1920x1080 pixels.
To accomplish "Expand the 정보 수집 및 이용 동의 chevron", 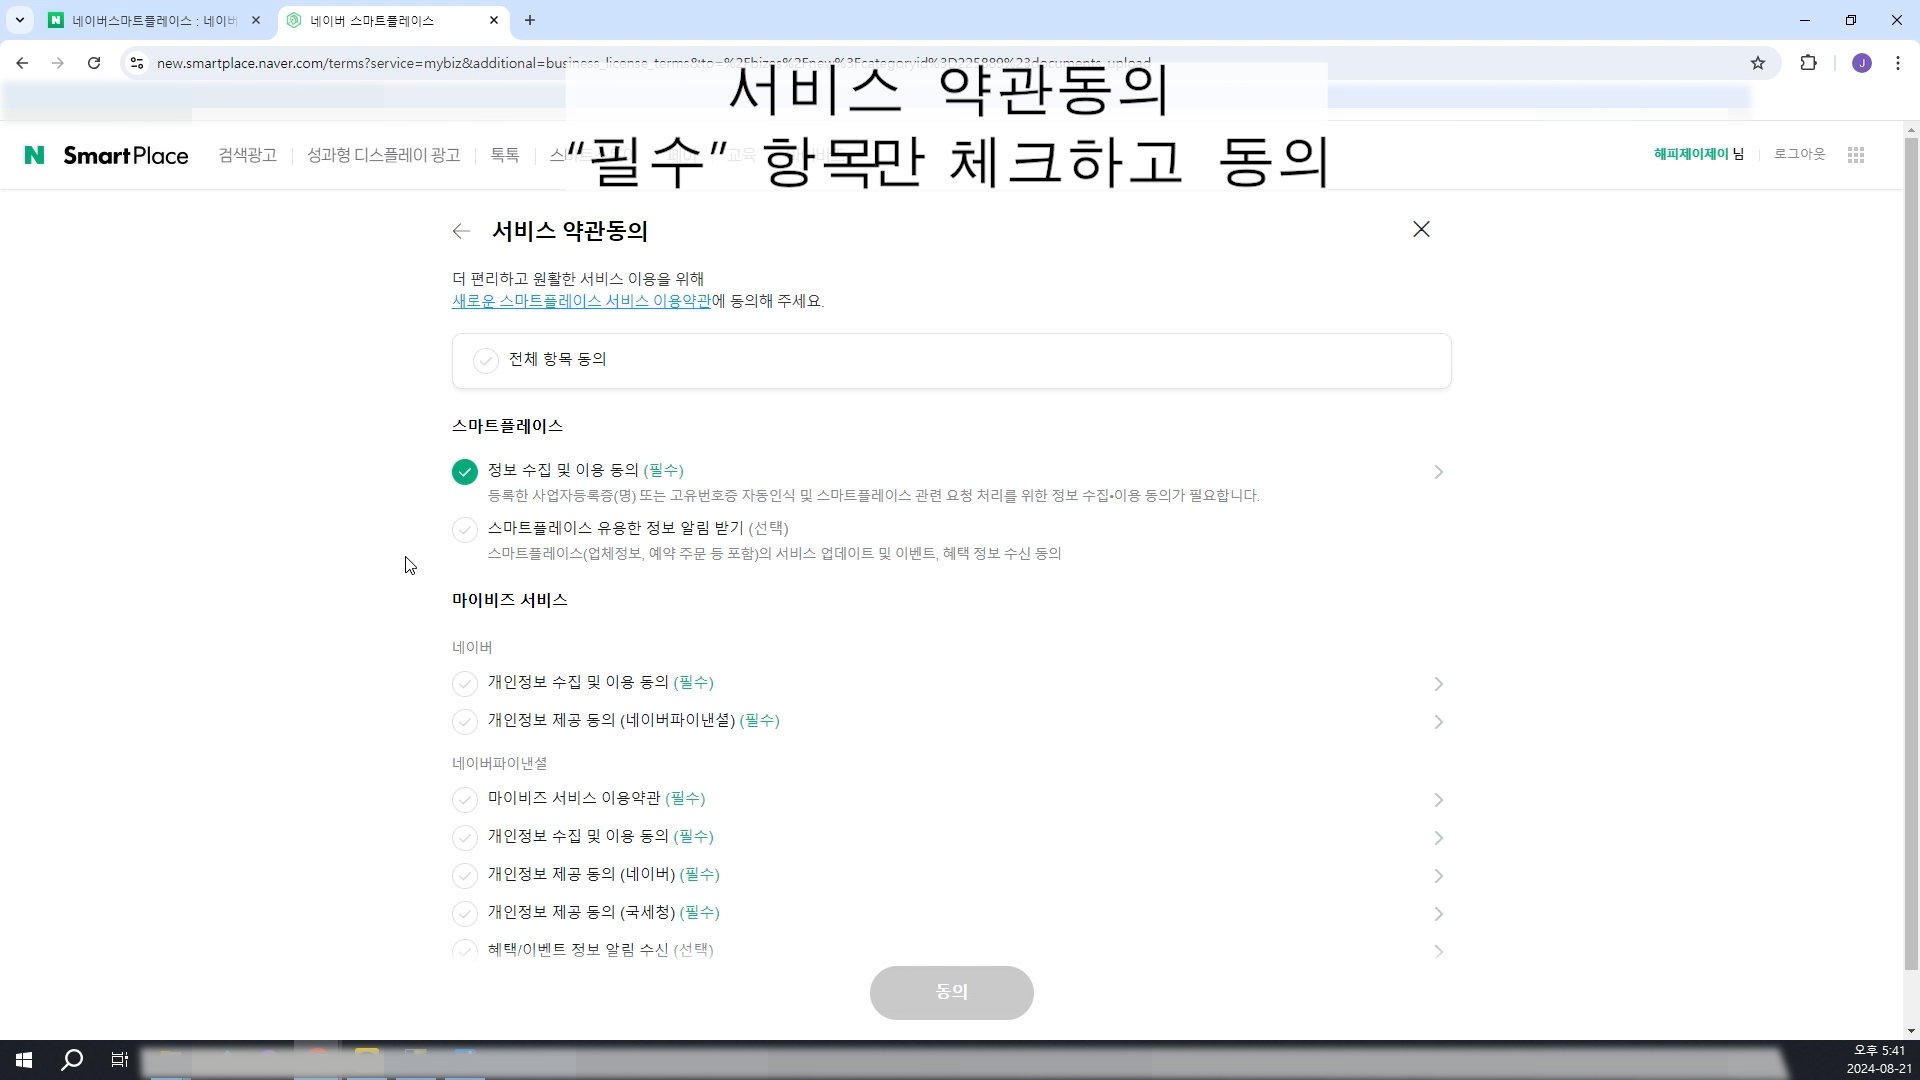I will tap(1438, 472).
